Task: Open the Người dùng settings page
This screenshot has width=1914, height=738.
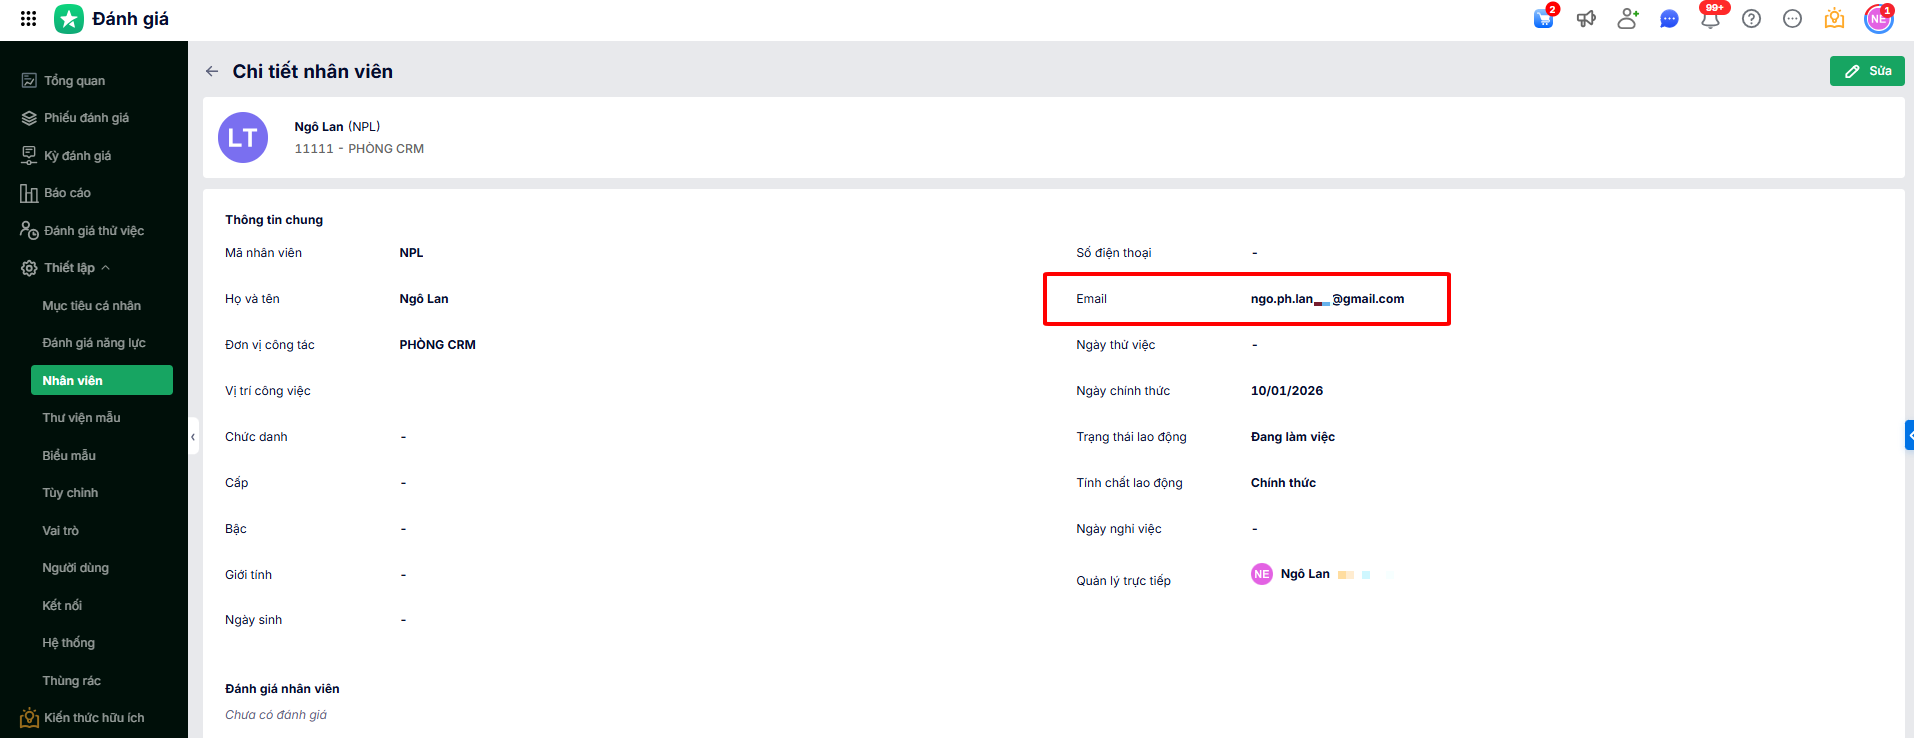Action: tap(75, 568)
